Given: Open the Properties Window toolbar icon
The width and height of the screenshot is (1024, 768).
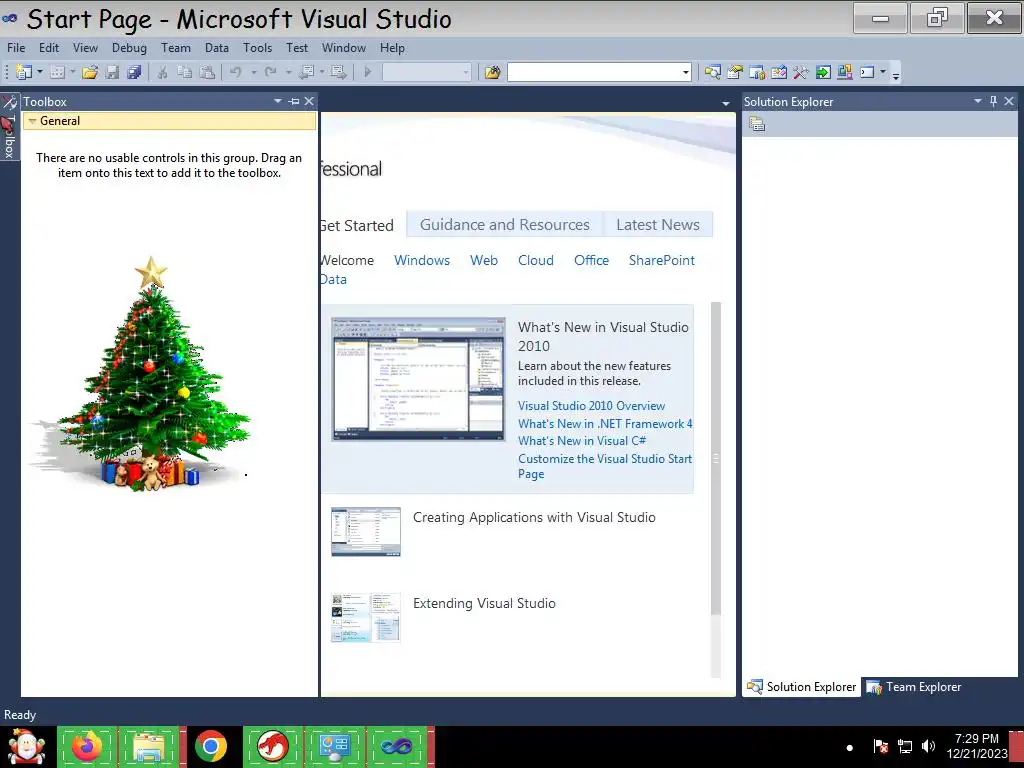Looking at the screenshot, I should pos(735,72).
